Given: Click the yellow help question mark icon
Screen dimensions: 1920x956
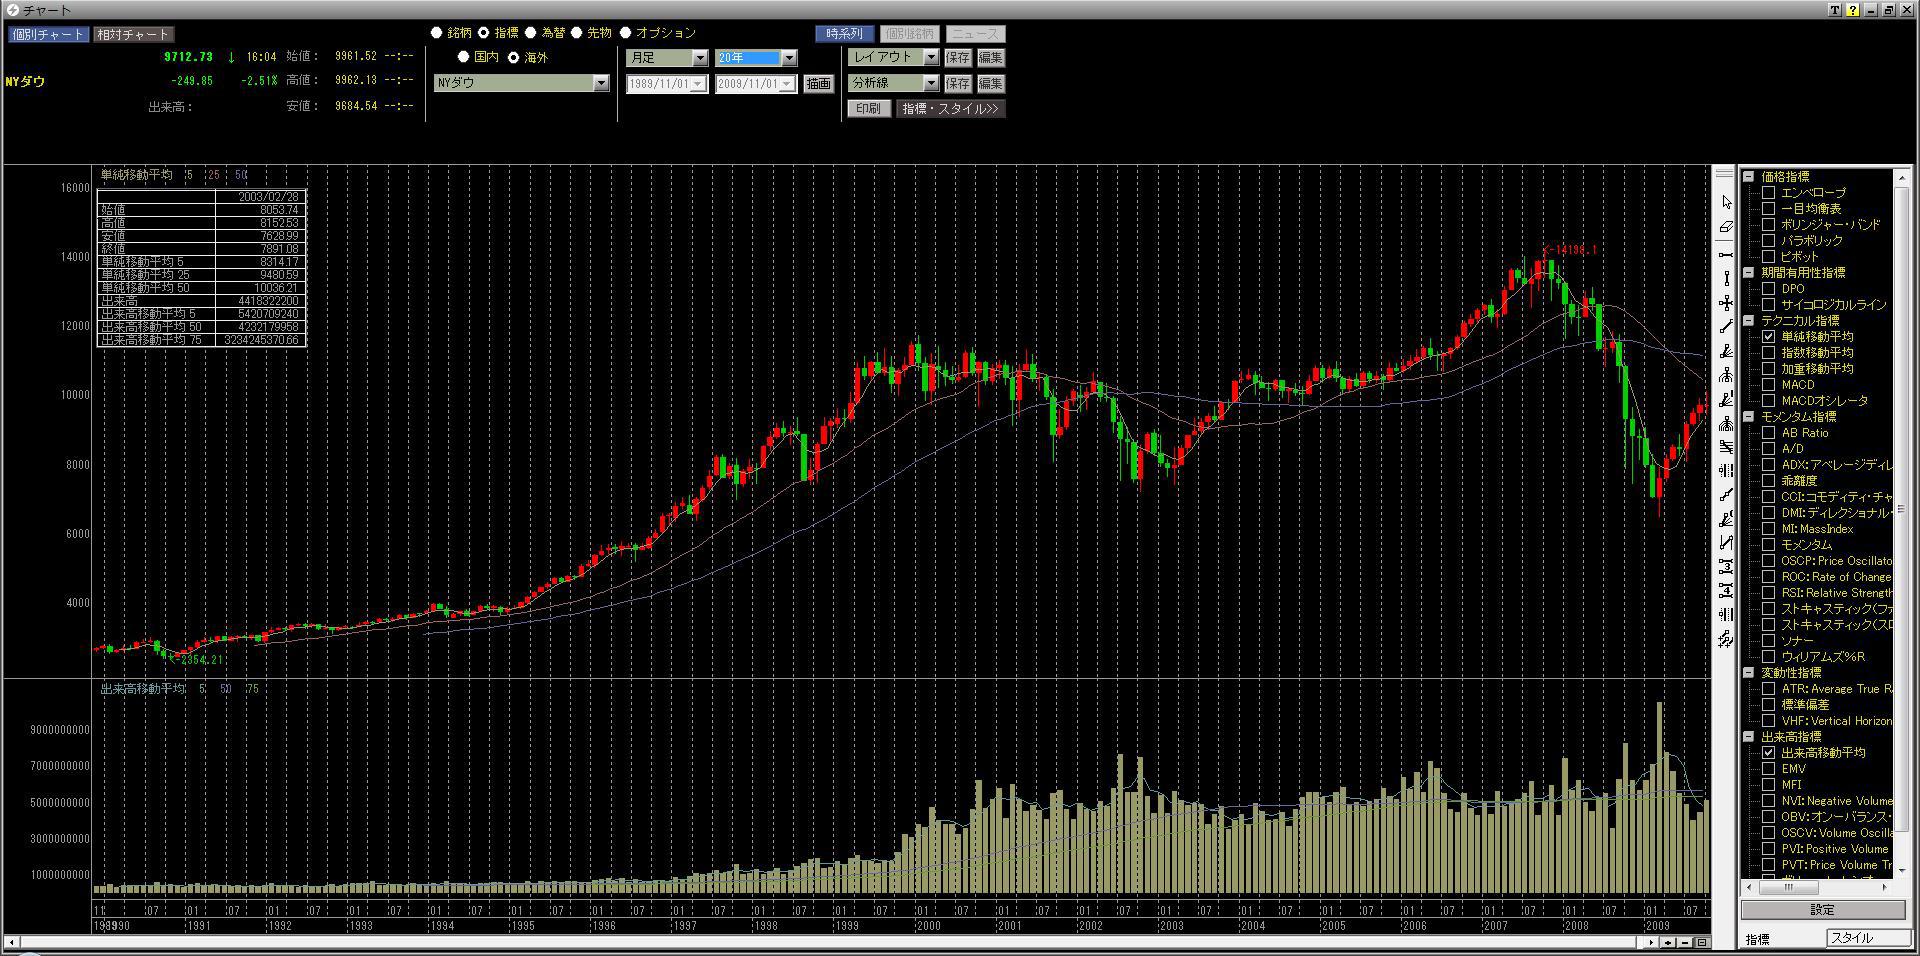Looking at the screenshot, I should [1852, 10].
